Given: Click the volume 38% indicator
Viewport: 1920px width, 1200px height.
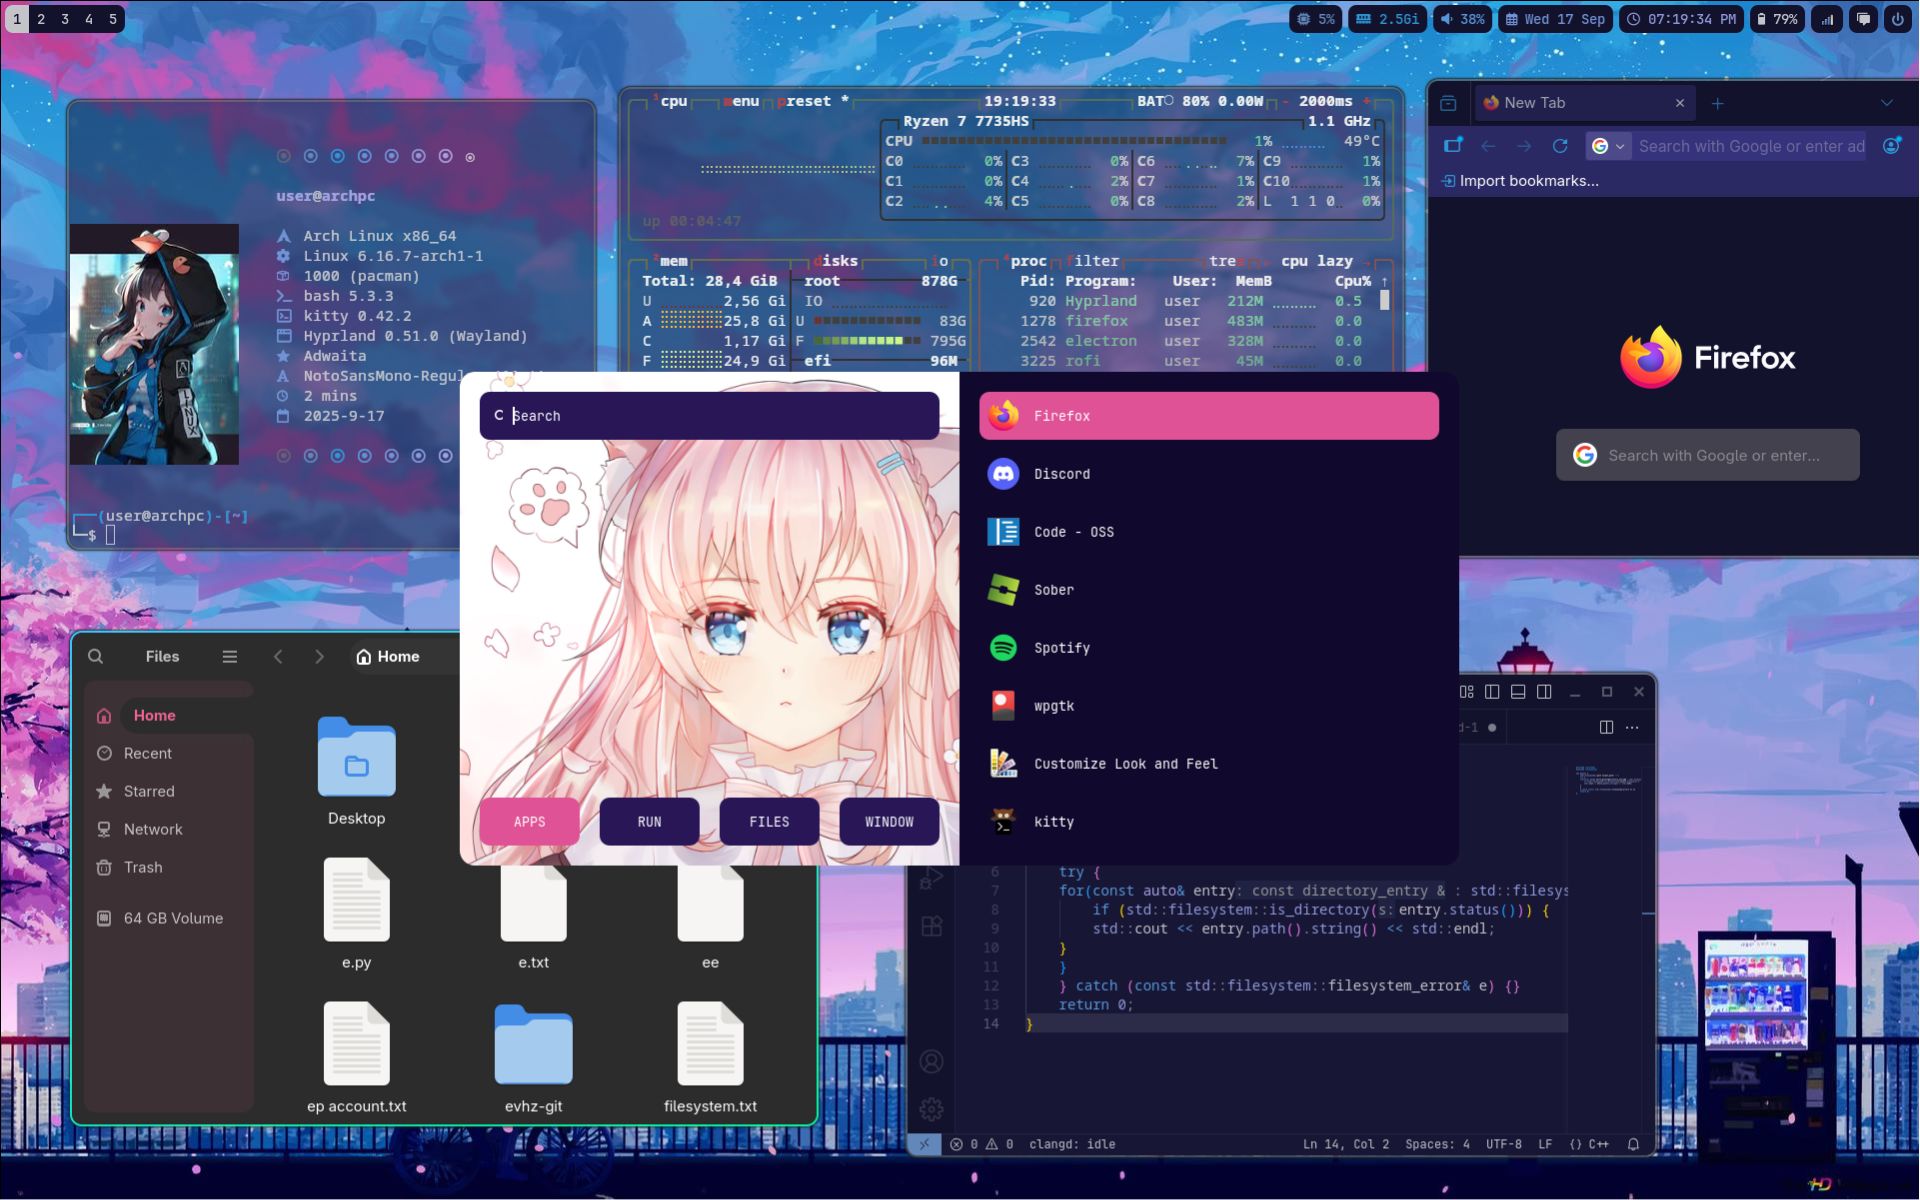Looking at the screenshot, I should pos(1462,19).
